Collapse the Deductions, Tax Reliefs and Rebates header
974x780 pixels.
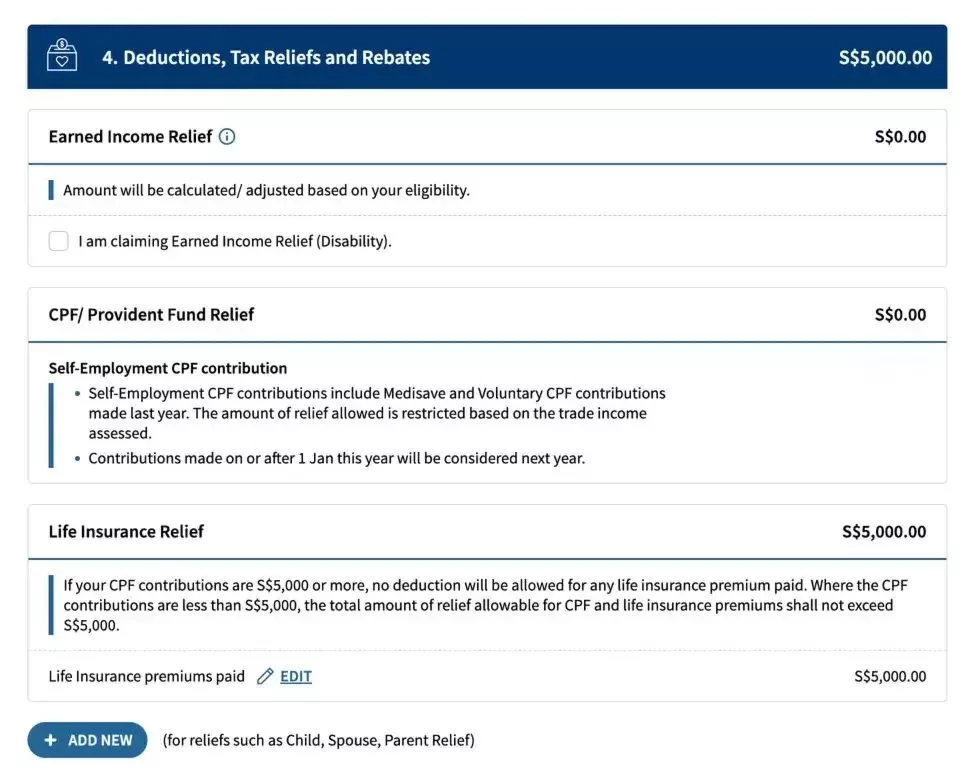point(487,57)
